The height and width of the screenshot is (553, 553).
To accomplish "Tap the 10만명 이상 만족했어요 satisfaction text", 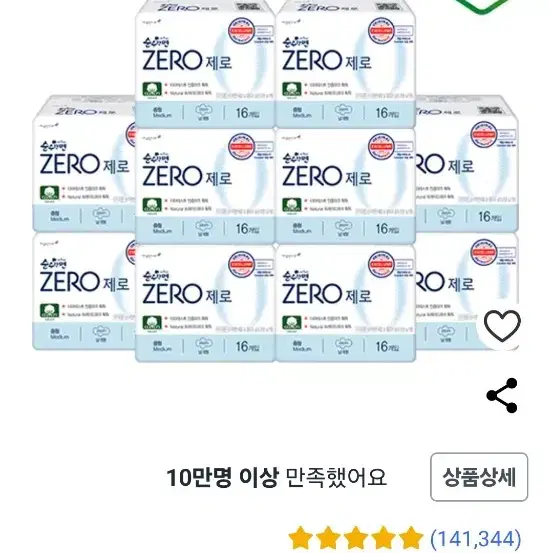I will tap(276, 478).
